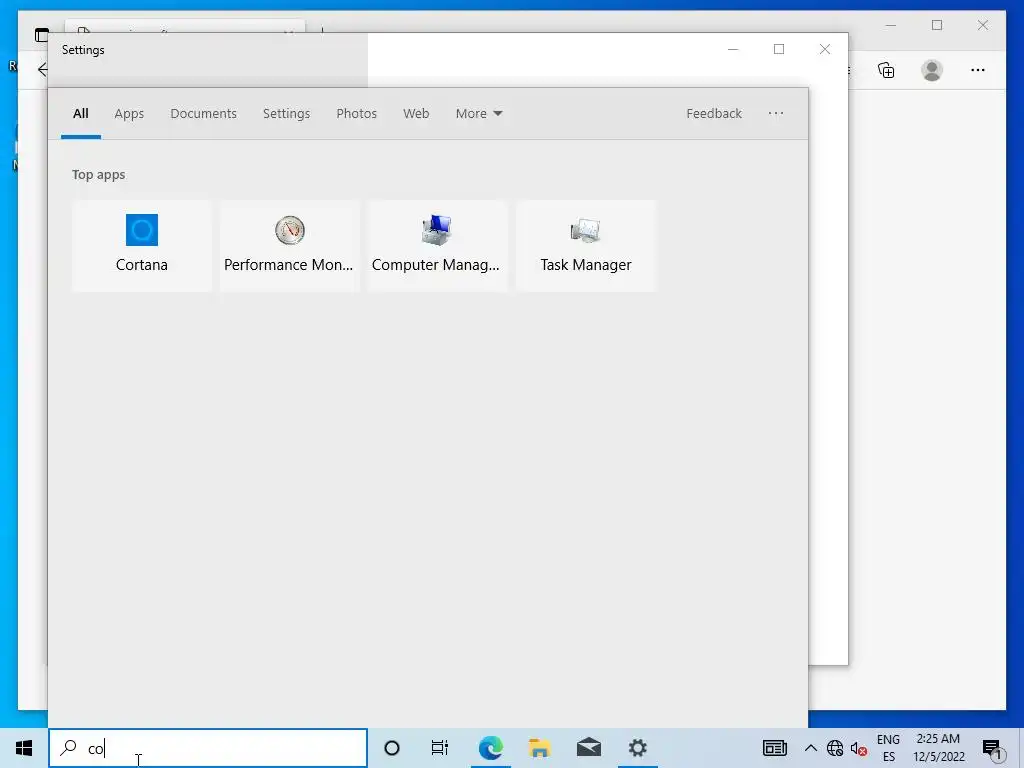Open the ENG ES language switcher
1024x768 pixels.
click(888, 748)
